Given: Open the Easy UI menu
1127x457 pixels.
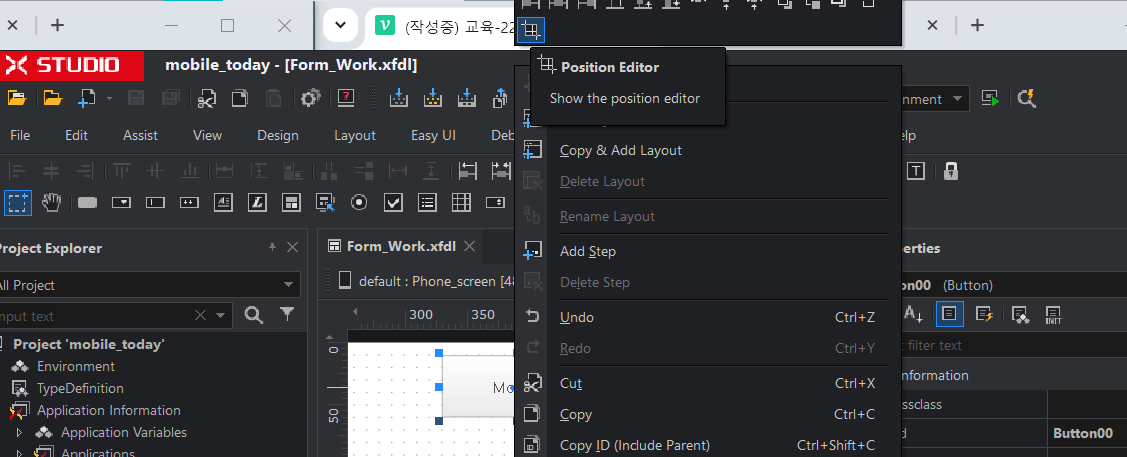Looking at the screenshot, I should click(433, 135).
